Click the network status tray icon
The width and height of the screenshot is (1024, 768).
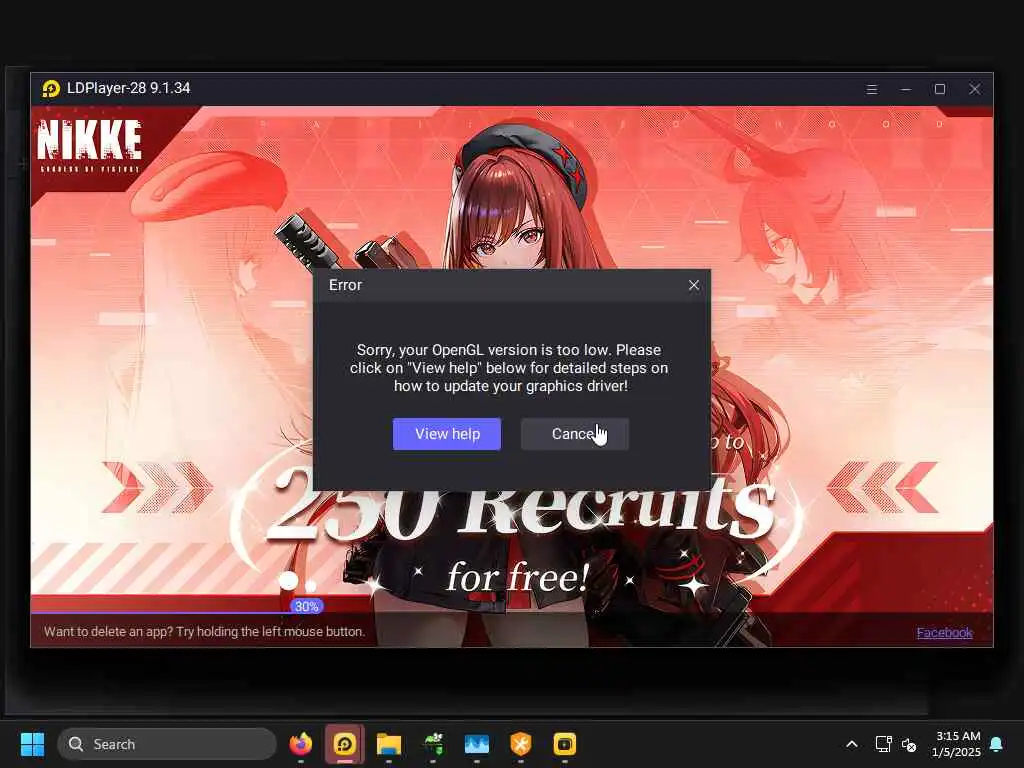pos(884,744)
